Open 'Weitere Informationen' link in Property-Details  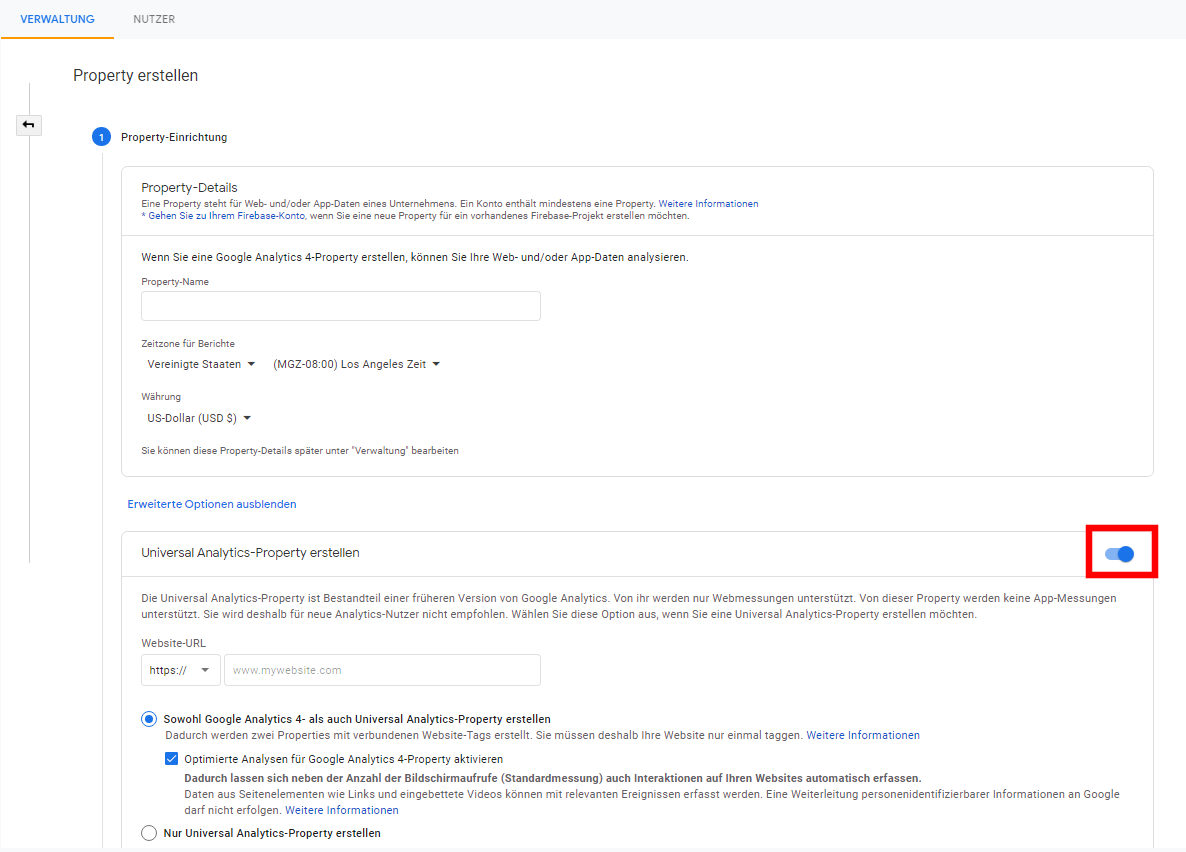coord(708,204)
